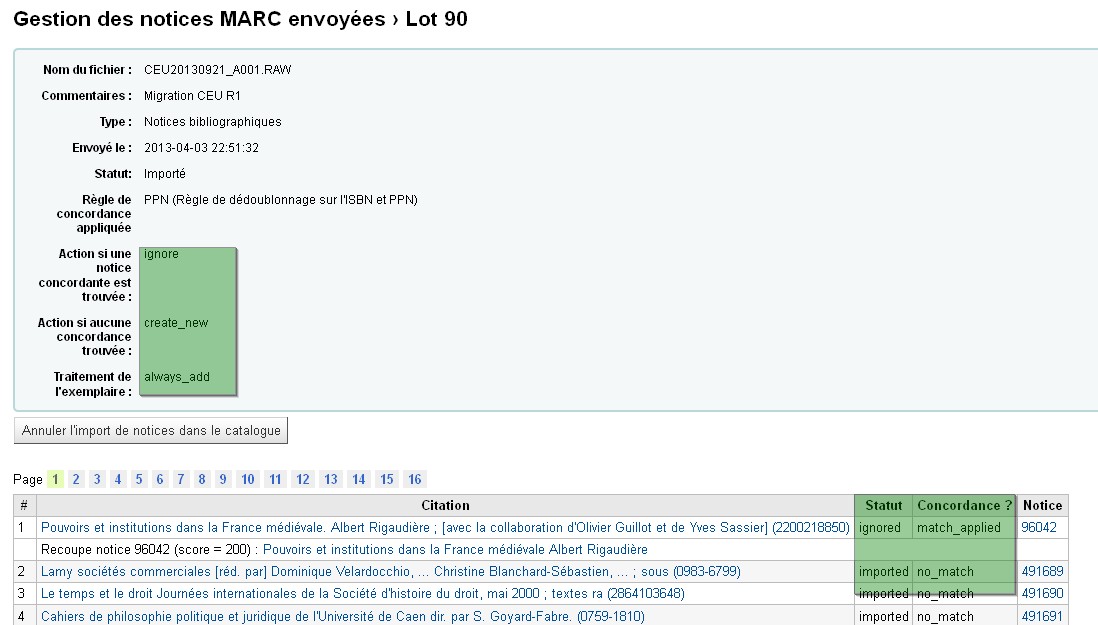The width and height of the screenshot is (1098, 625).
Task: Click the Citation column header
Action: click(x=445, y=505)
